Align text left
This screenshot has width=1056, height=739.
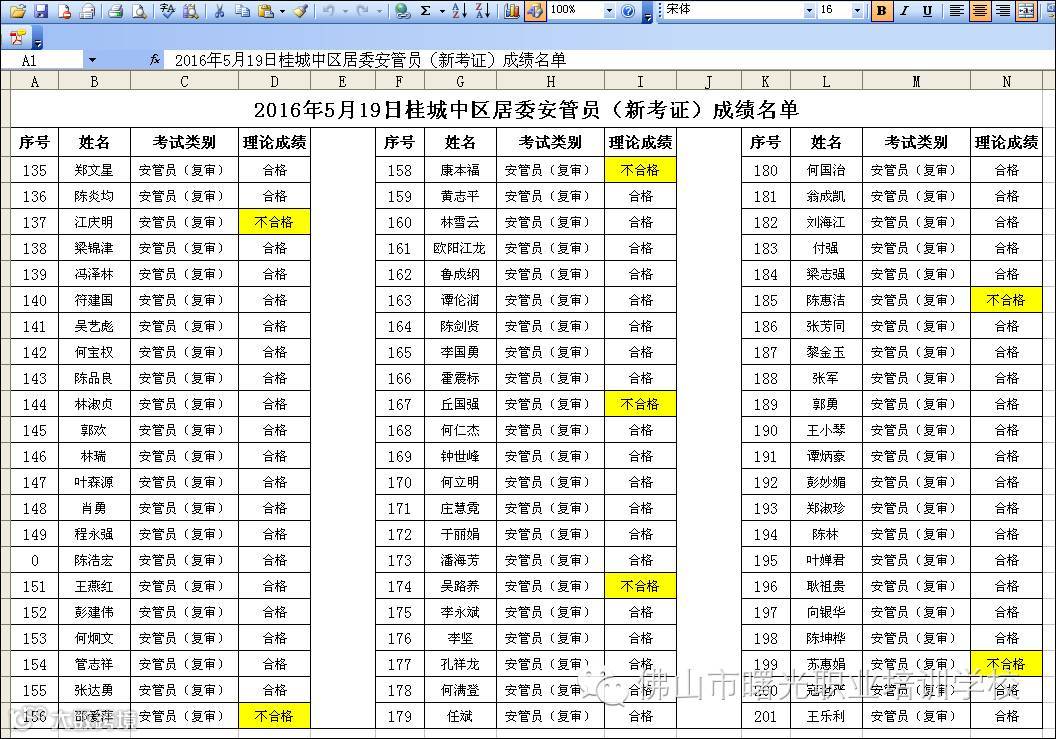956,11
